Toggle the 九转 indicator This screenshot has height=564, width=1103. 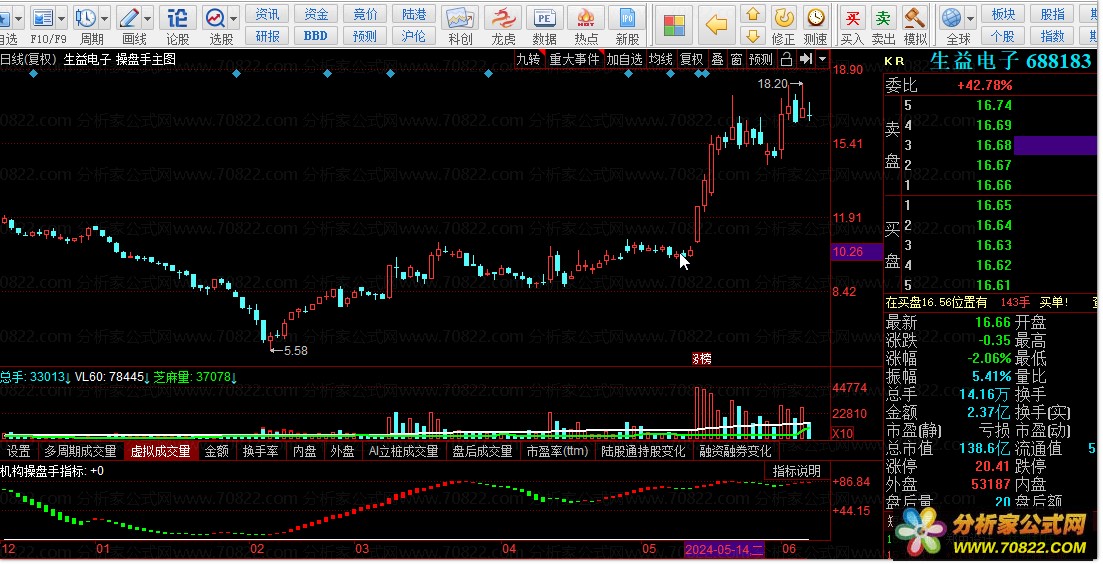[x=528, y=59]
